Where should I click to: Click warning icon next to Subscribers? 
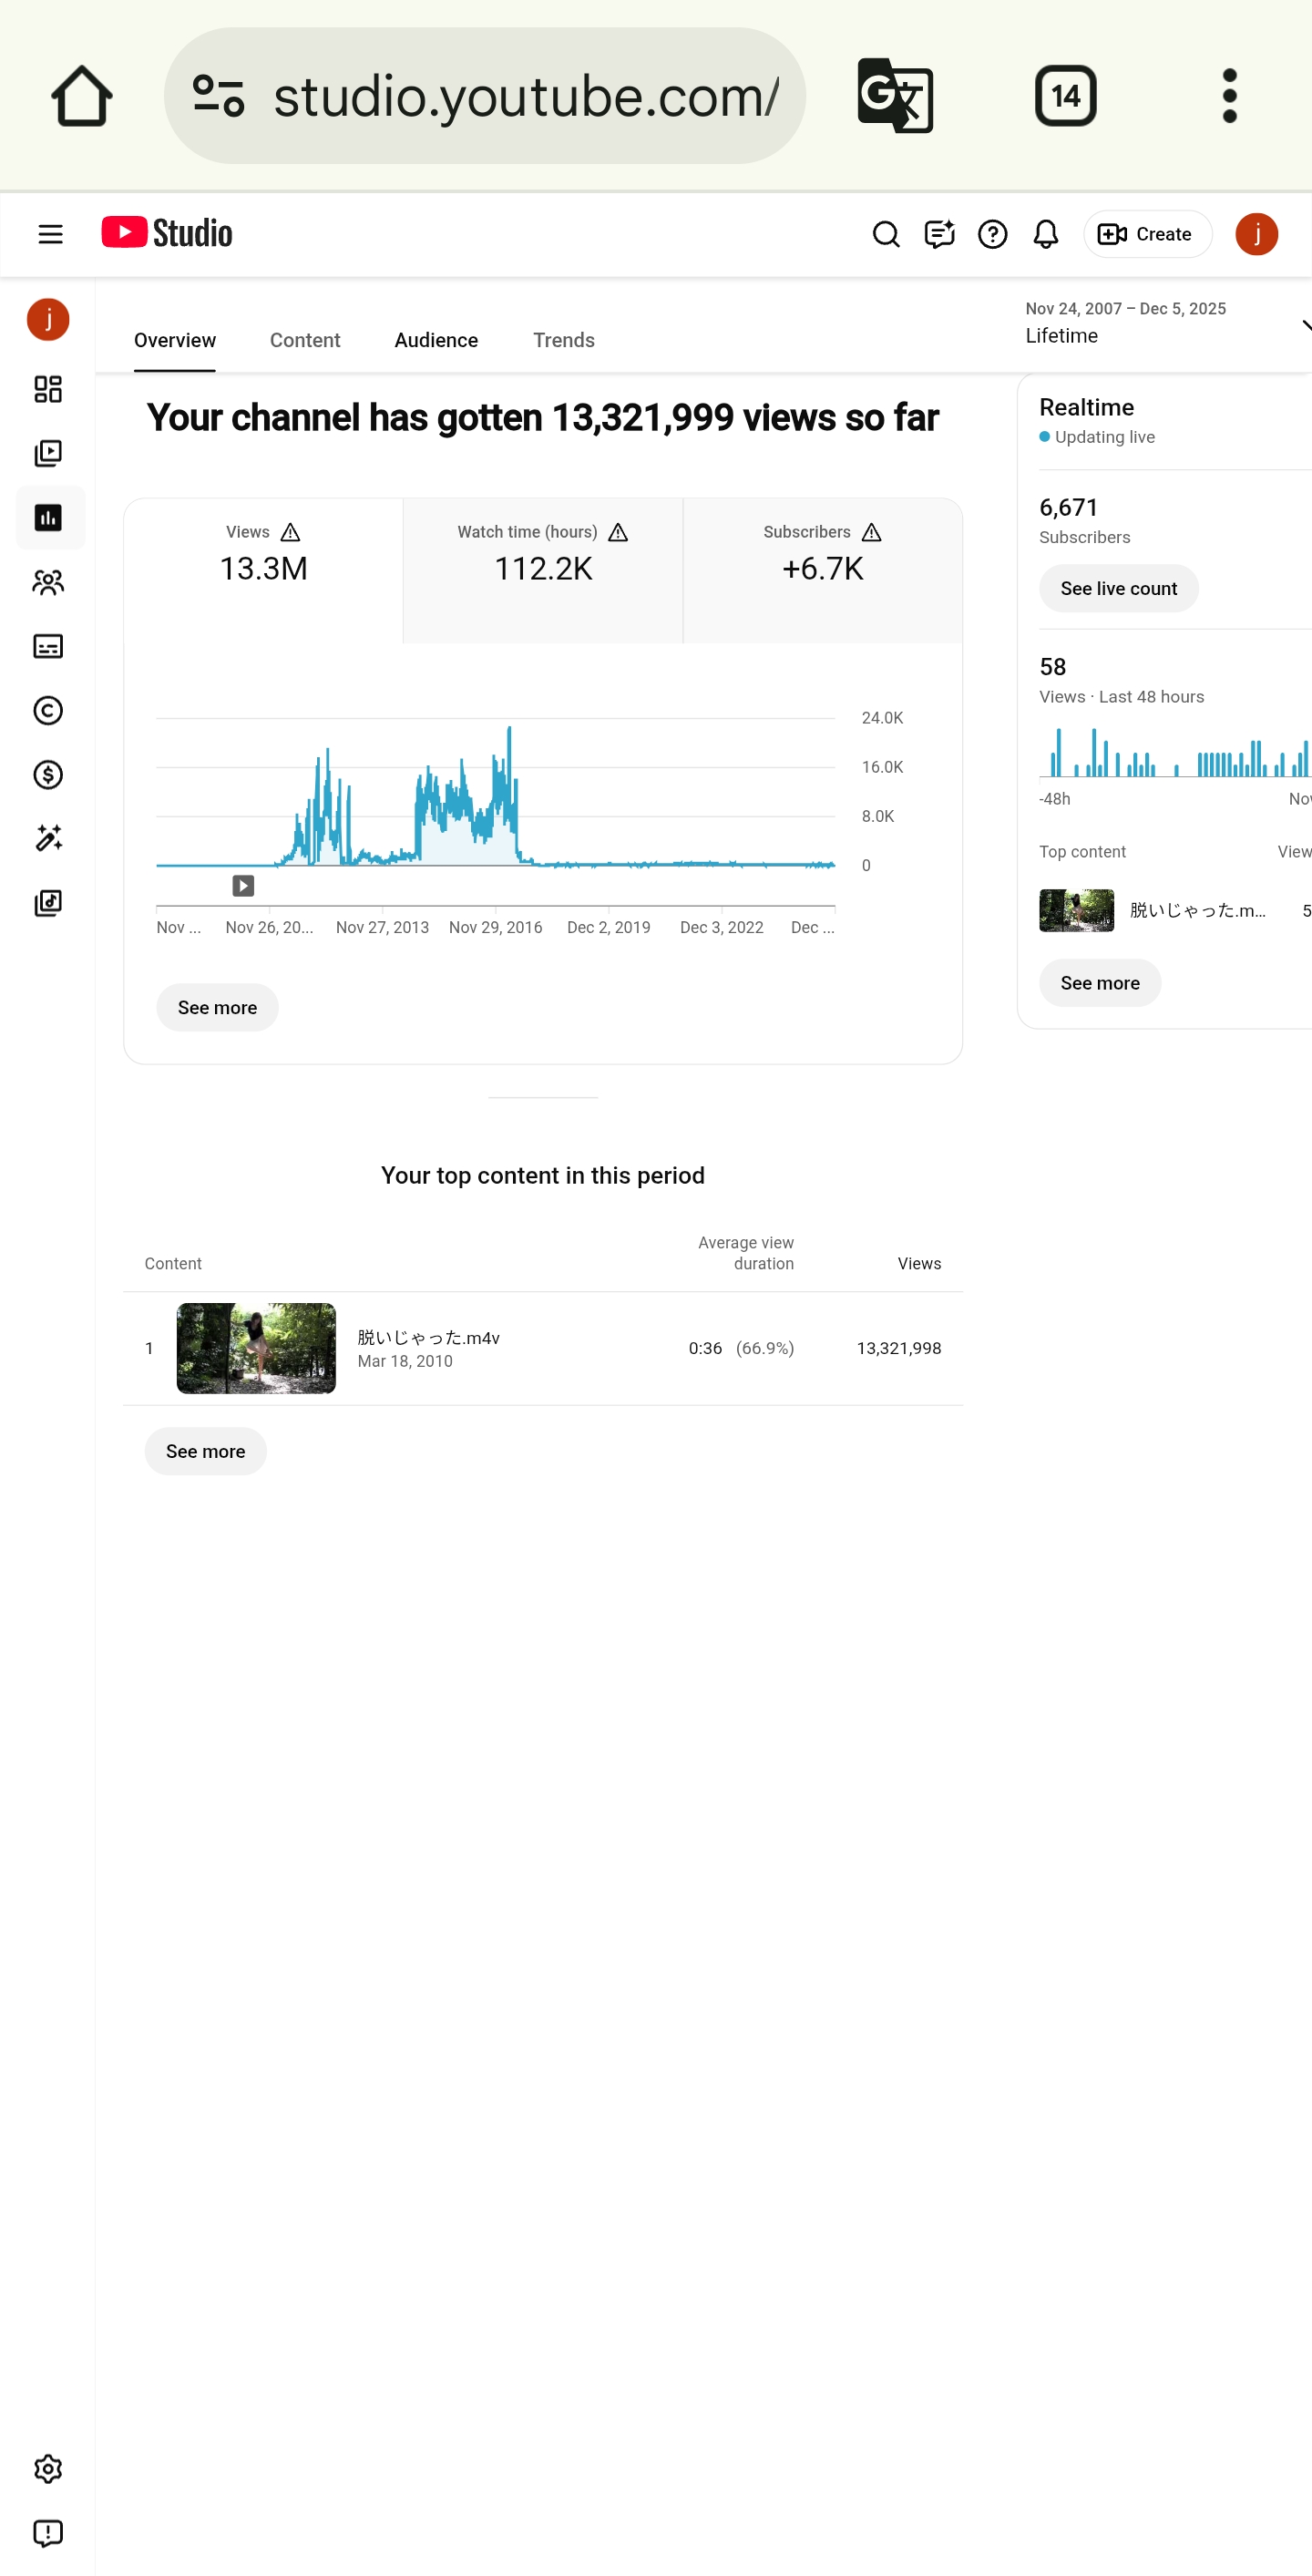click(x=872, y=532)
